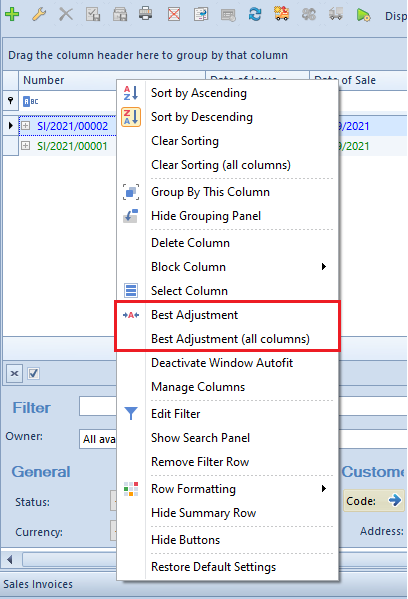Image resolution: width=408 pixels, height=599 pixels.
Task: Click the Sort by Descending icon
Action: pyautogui.click(x=131, y=117)
